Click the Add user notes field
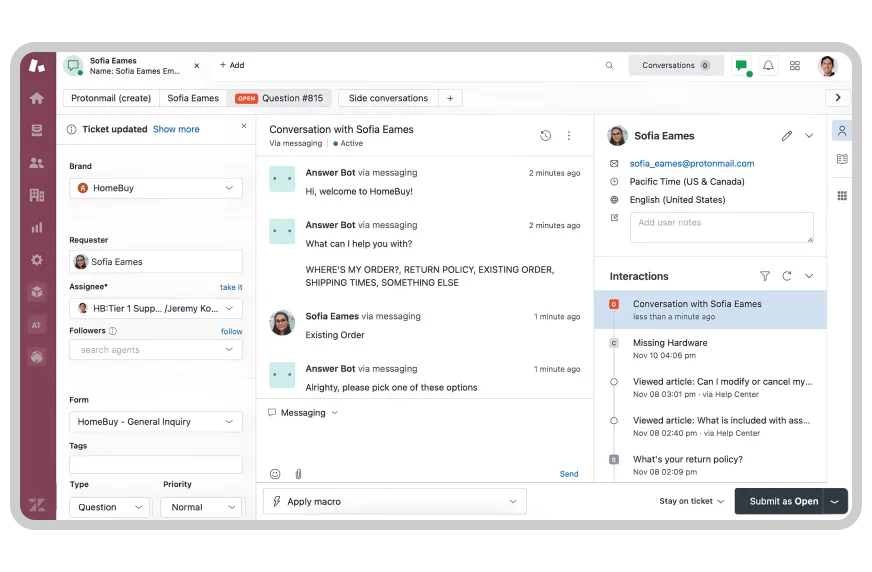 coord(722,227)
